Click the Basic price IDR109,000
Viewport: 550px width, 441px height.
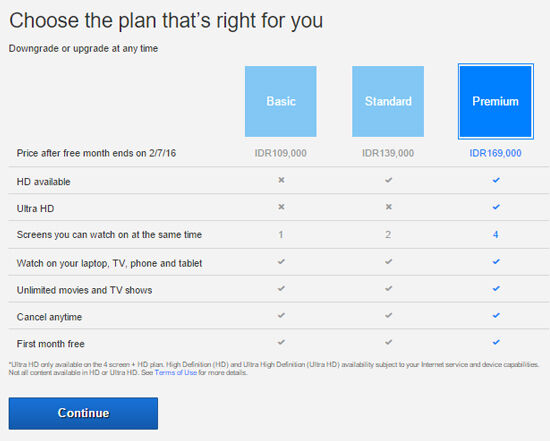tap(281, 153)
